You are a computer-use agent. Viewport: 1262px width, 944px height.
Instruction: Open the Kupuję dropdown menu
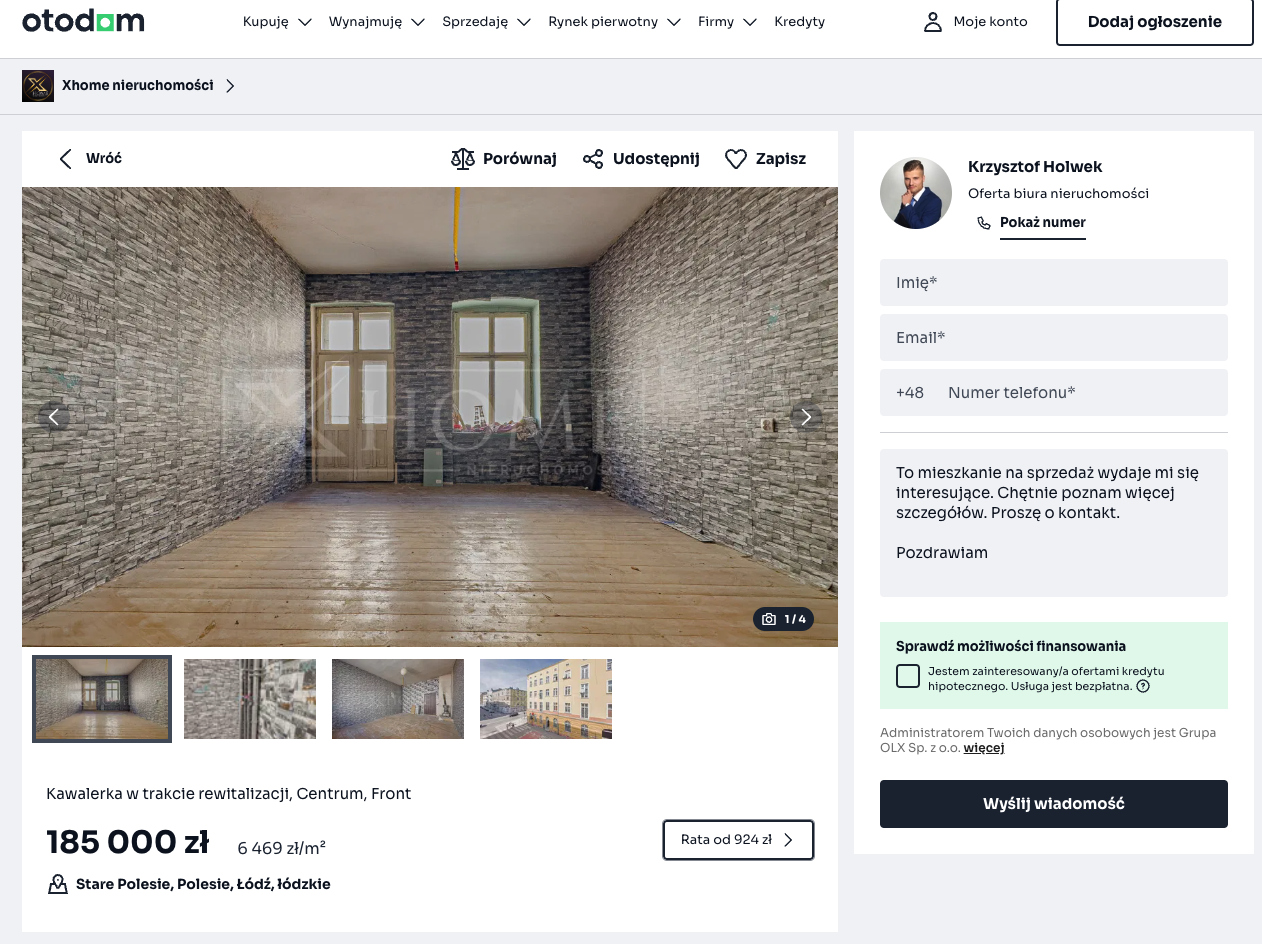[x=277, y=22]
